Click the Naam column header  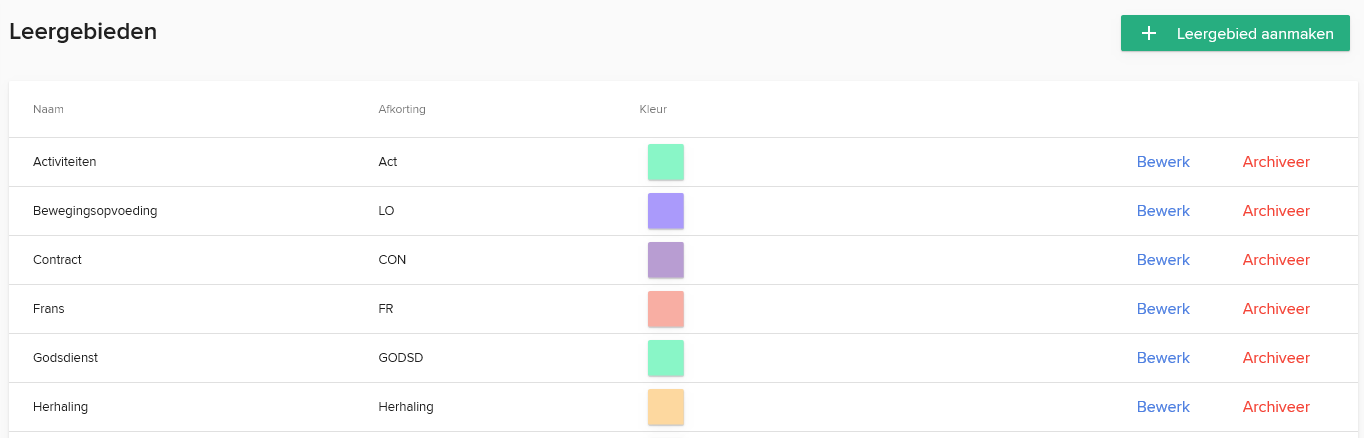pos(48,109)
